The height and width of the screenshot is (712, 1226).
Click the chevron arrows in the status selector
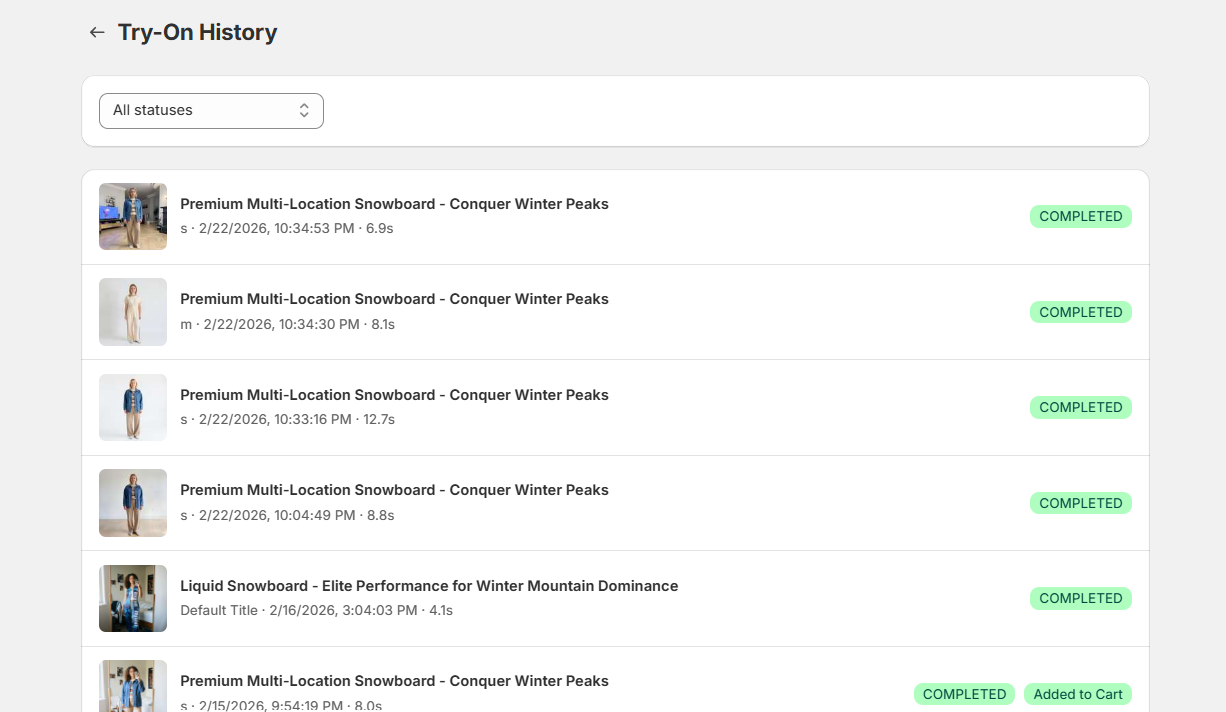click(x=304, y=110)
